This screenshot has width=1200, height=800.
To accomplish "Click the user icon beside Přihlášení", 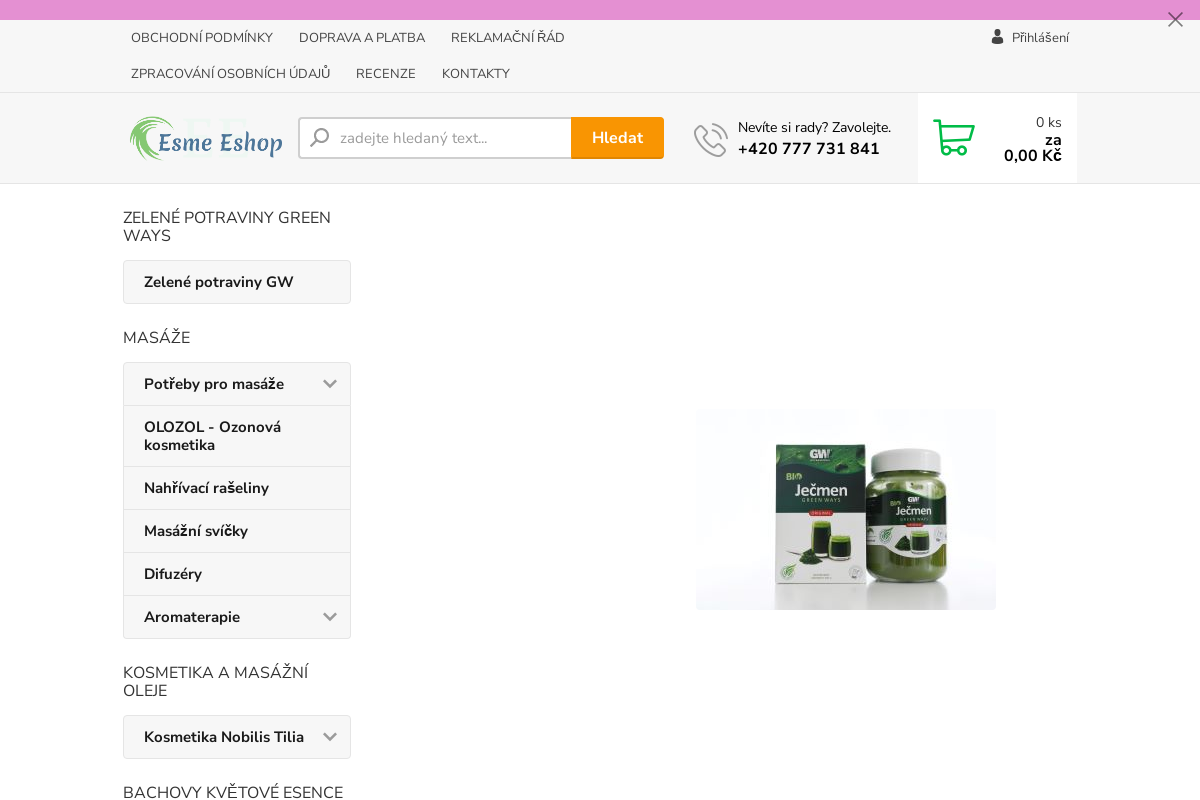I will point(997,37).
